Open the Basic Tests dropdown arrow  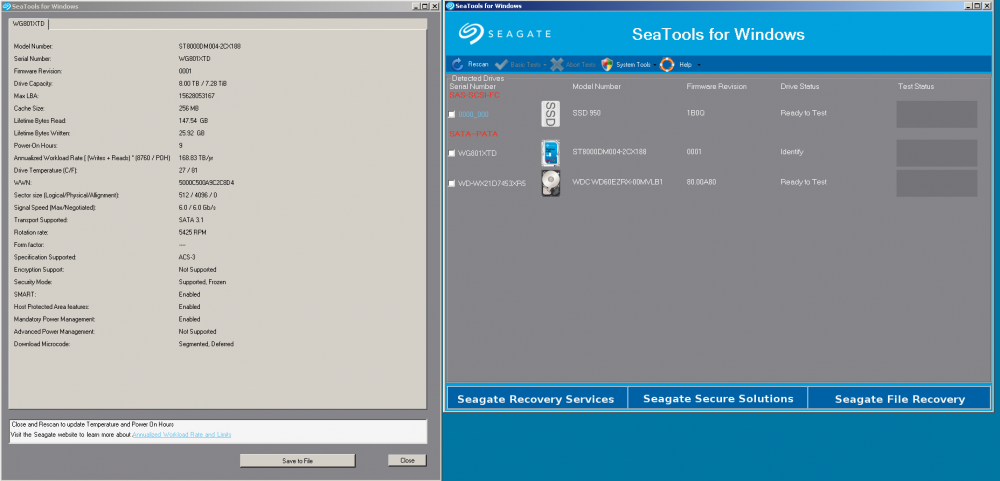tap(545, 65)
